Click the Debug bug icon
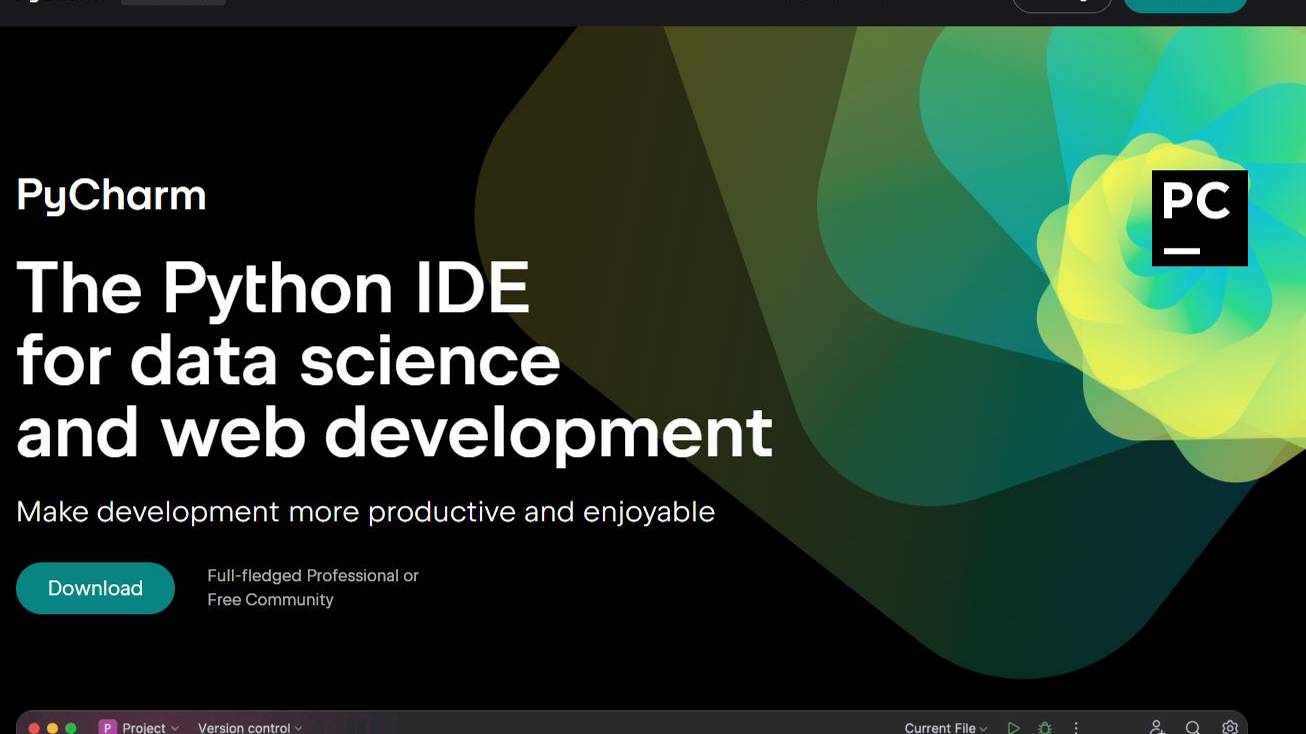Screen dimensions: 1306x734 tap(1045, 728)
